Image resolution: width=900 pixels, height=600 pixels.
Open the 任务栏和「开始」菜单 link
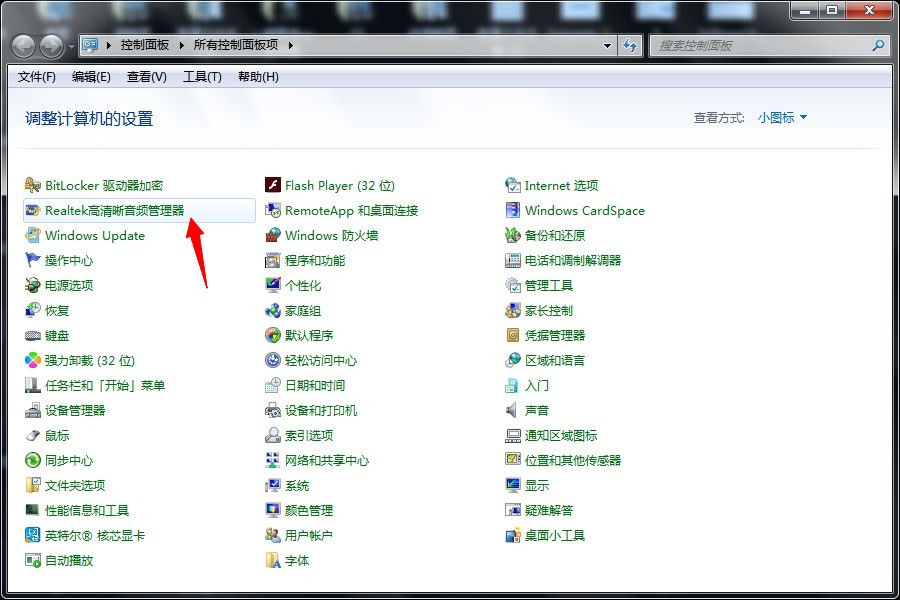pos(105,385)
